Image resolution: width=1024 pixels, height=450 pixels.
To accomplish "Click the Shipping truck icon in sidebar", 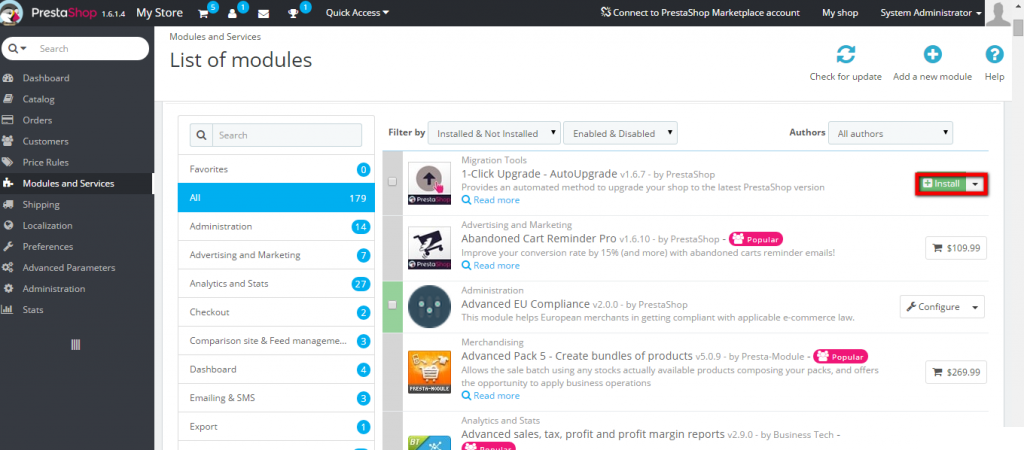I will click(x=8, y=204).
